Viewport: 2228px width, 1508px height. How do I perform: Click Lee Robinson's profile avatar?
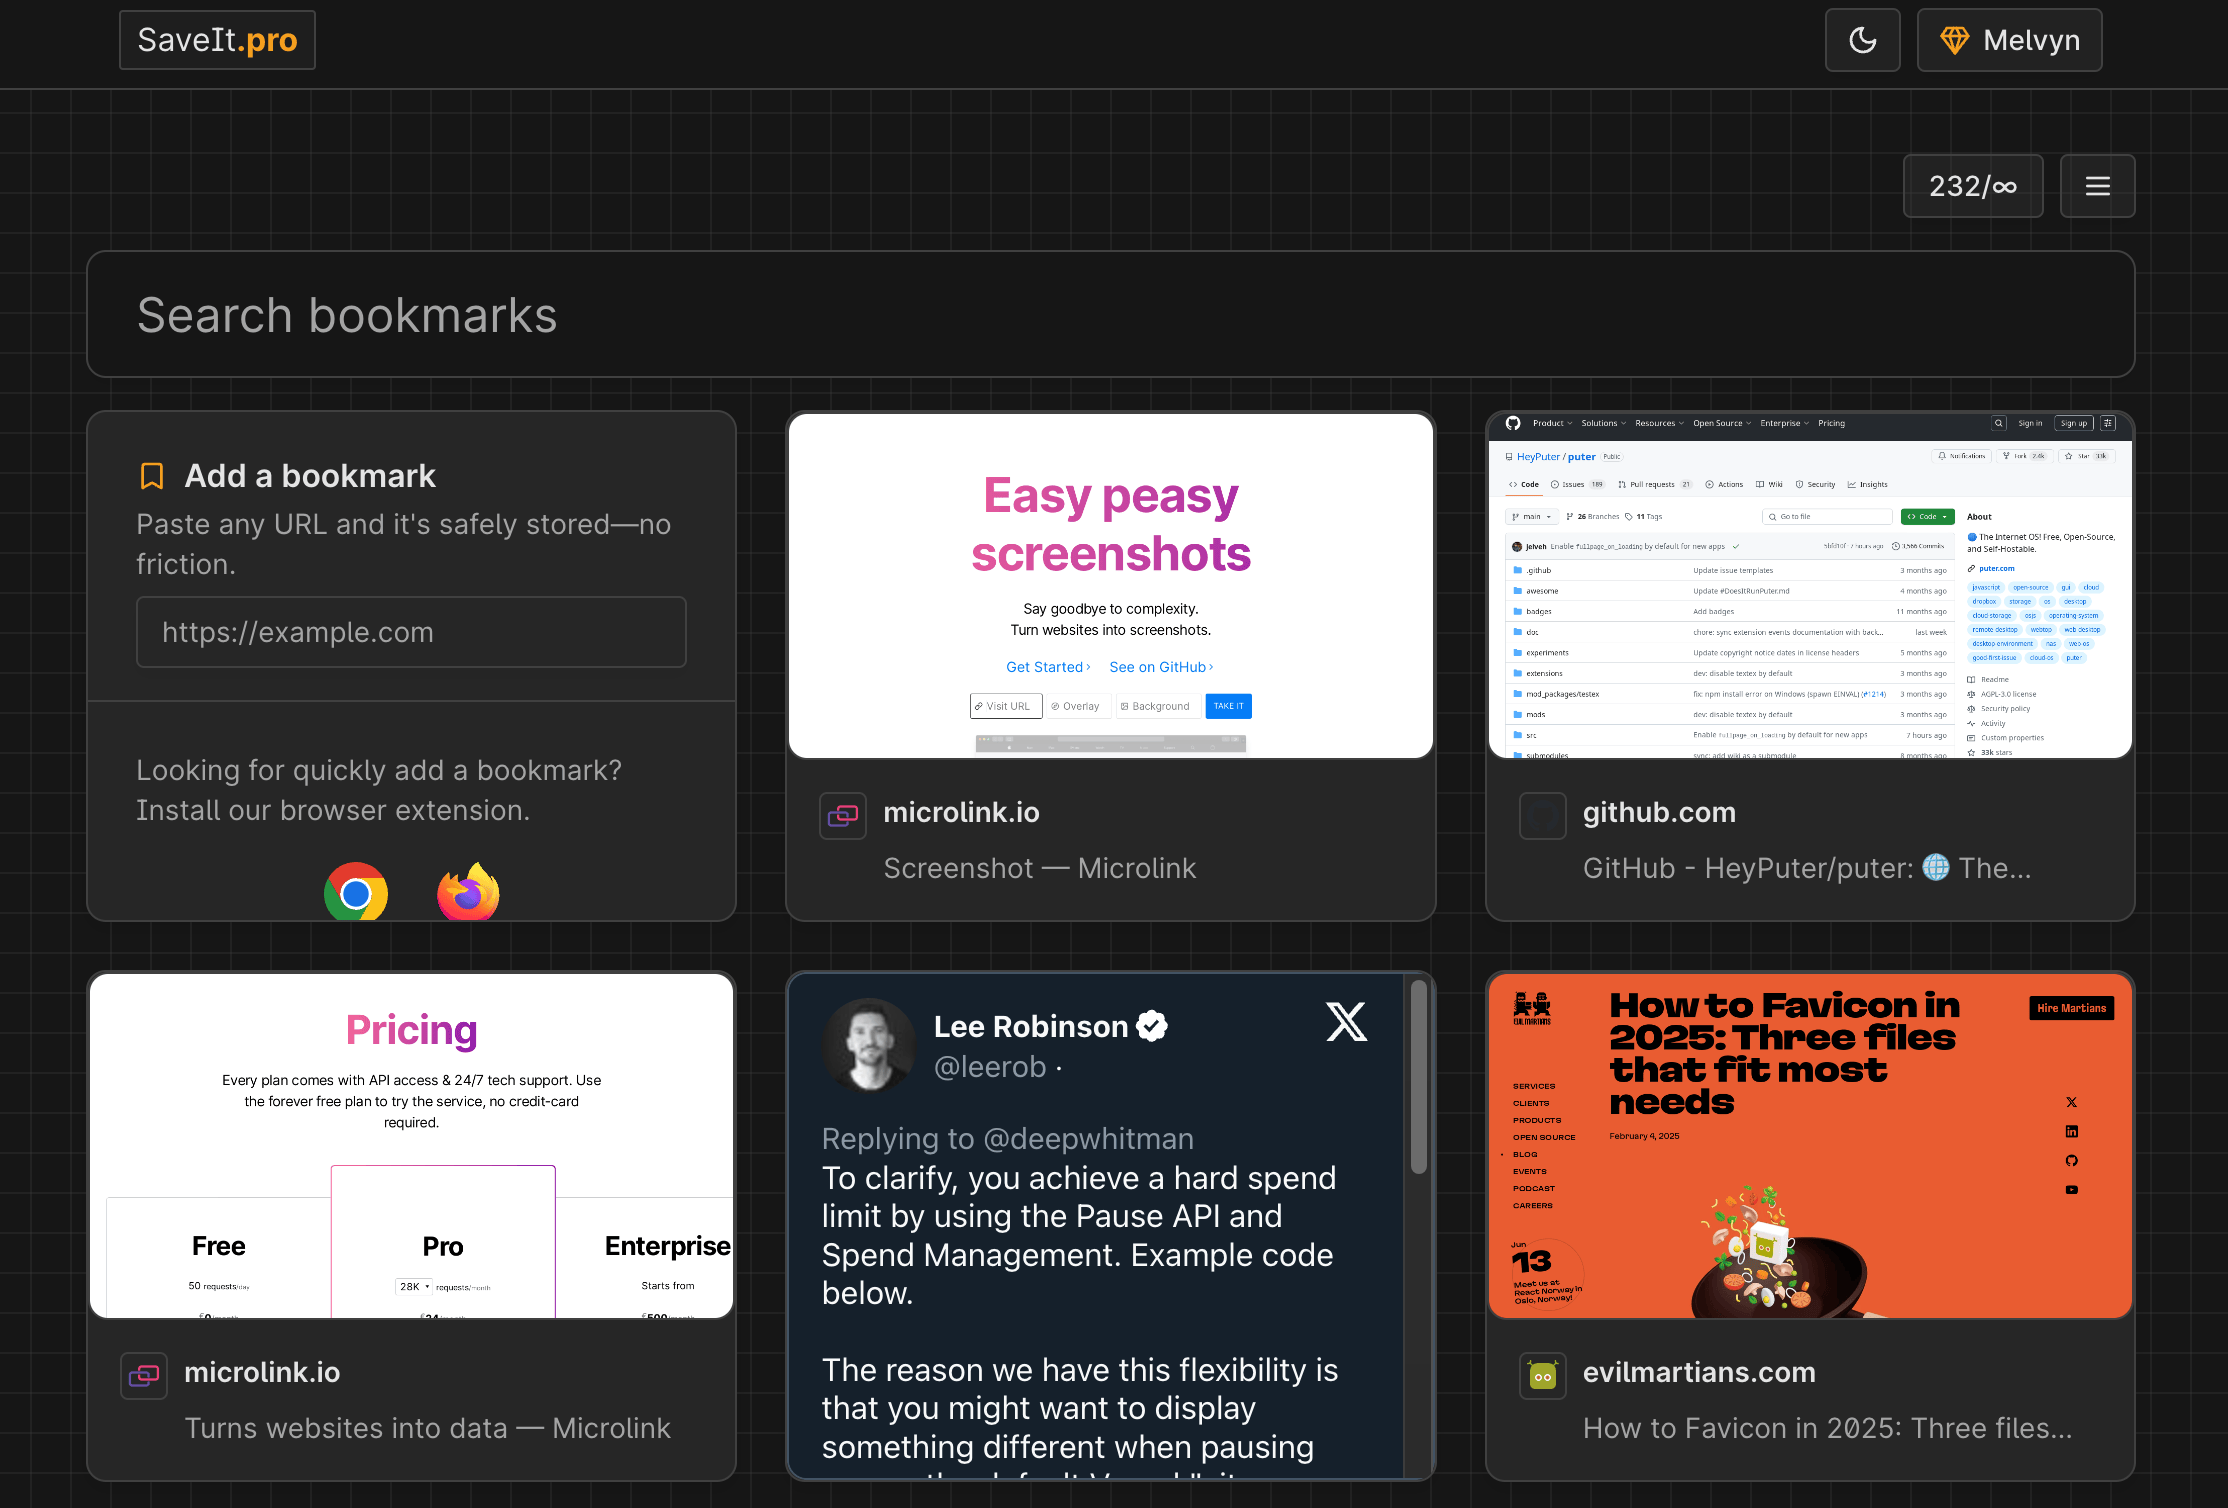[x=869, y=1045]
